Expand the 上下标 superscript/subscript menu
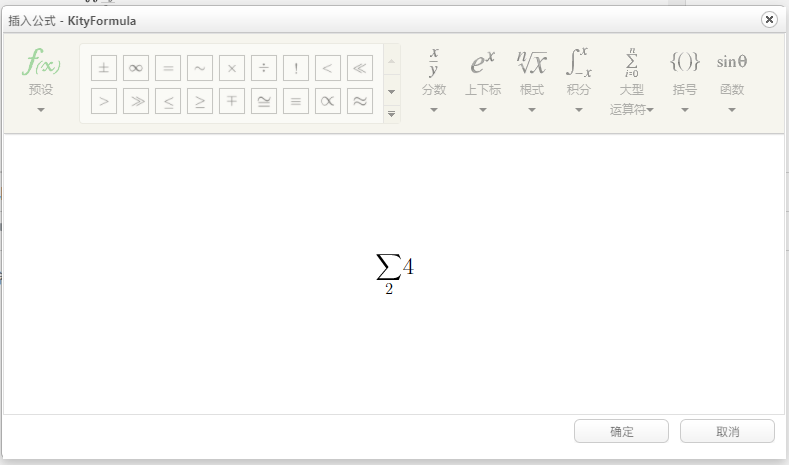Image resolution: width=789 pixels, height=465 pixels. click(x=483, y=80)
